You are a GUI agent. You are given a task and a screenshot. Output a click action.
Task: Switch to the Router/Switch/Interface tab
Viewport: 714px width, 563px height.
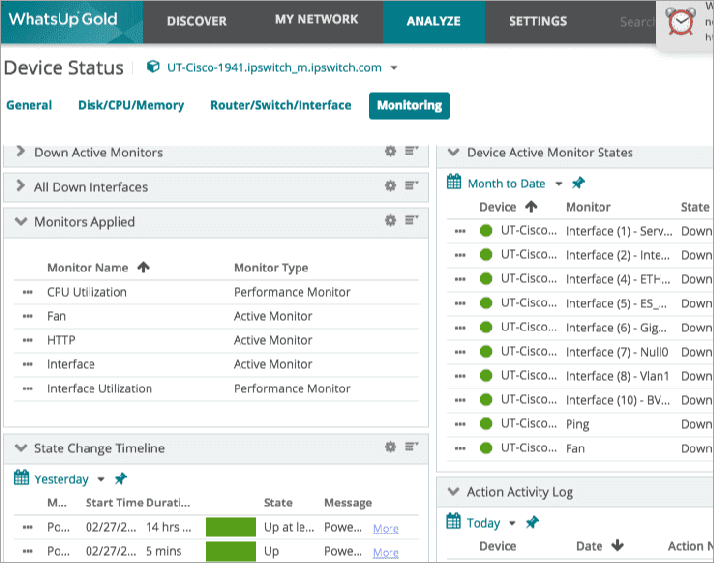pos(280,105)
